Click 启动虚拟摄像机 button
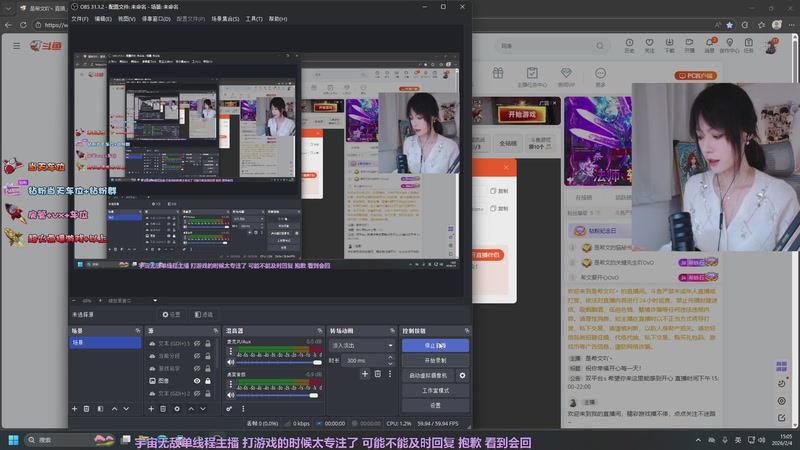 point(428,376)
